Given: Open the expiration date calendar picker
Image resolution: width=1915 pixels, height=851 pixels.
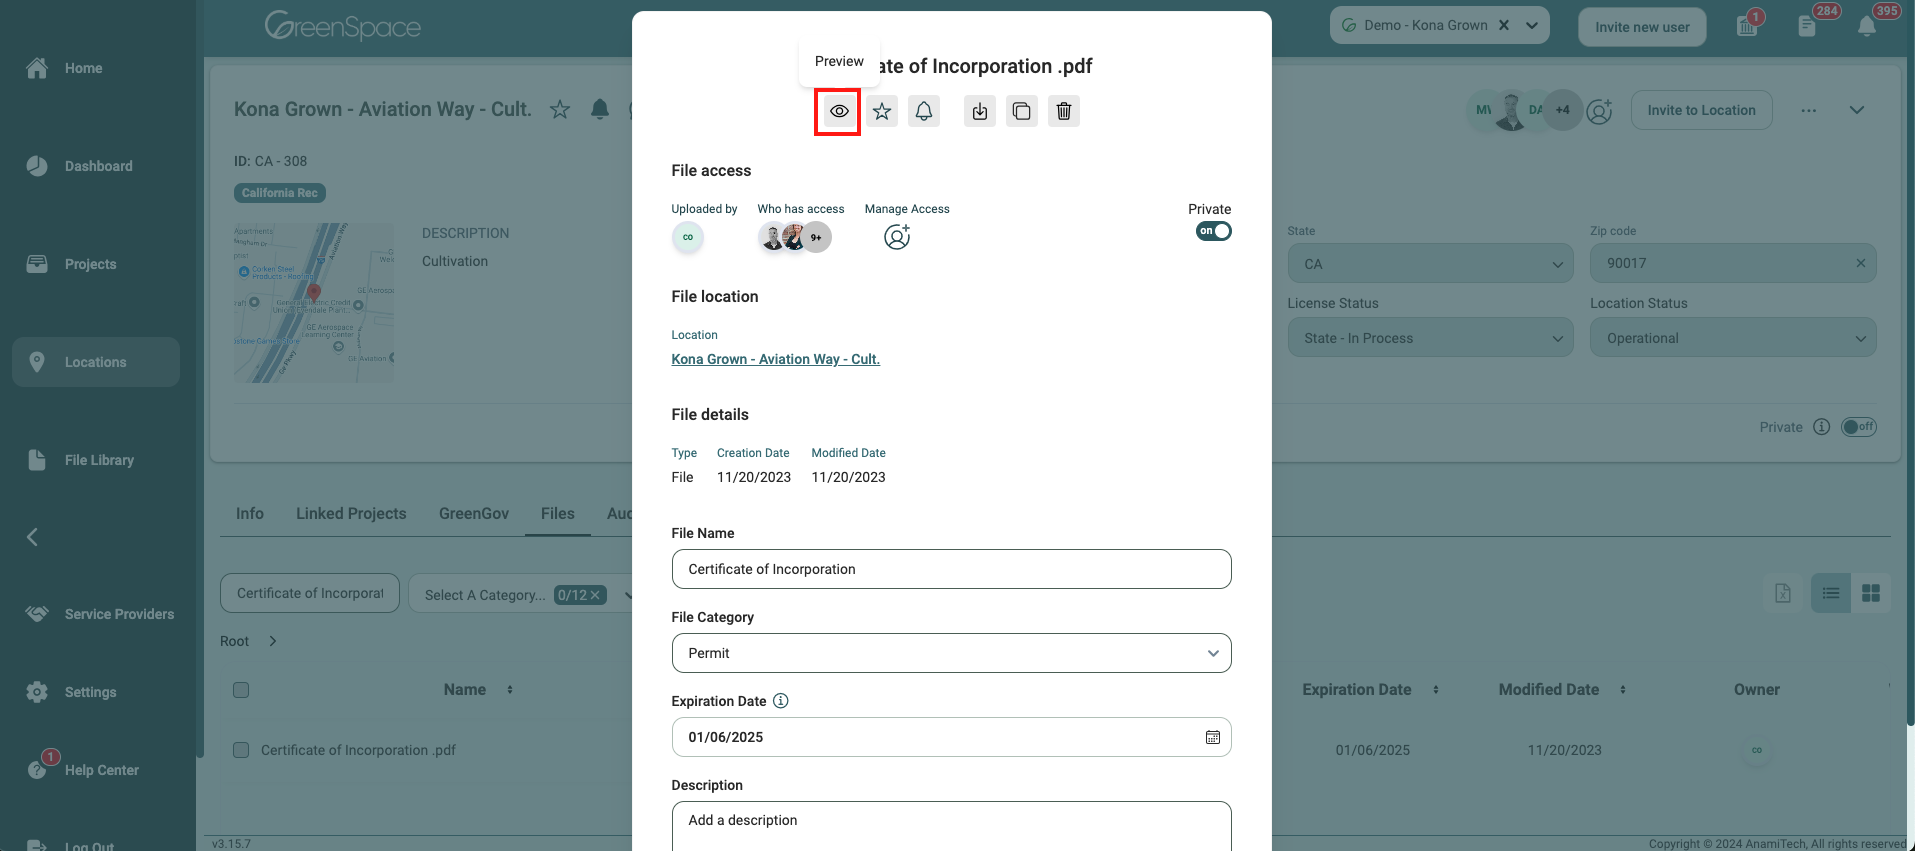Looking at the screenshot, I should click(1212, 737).
